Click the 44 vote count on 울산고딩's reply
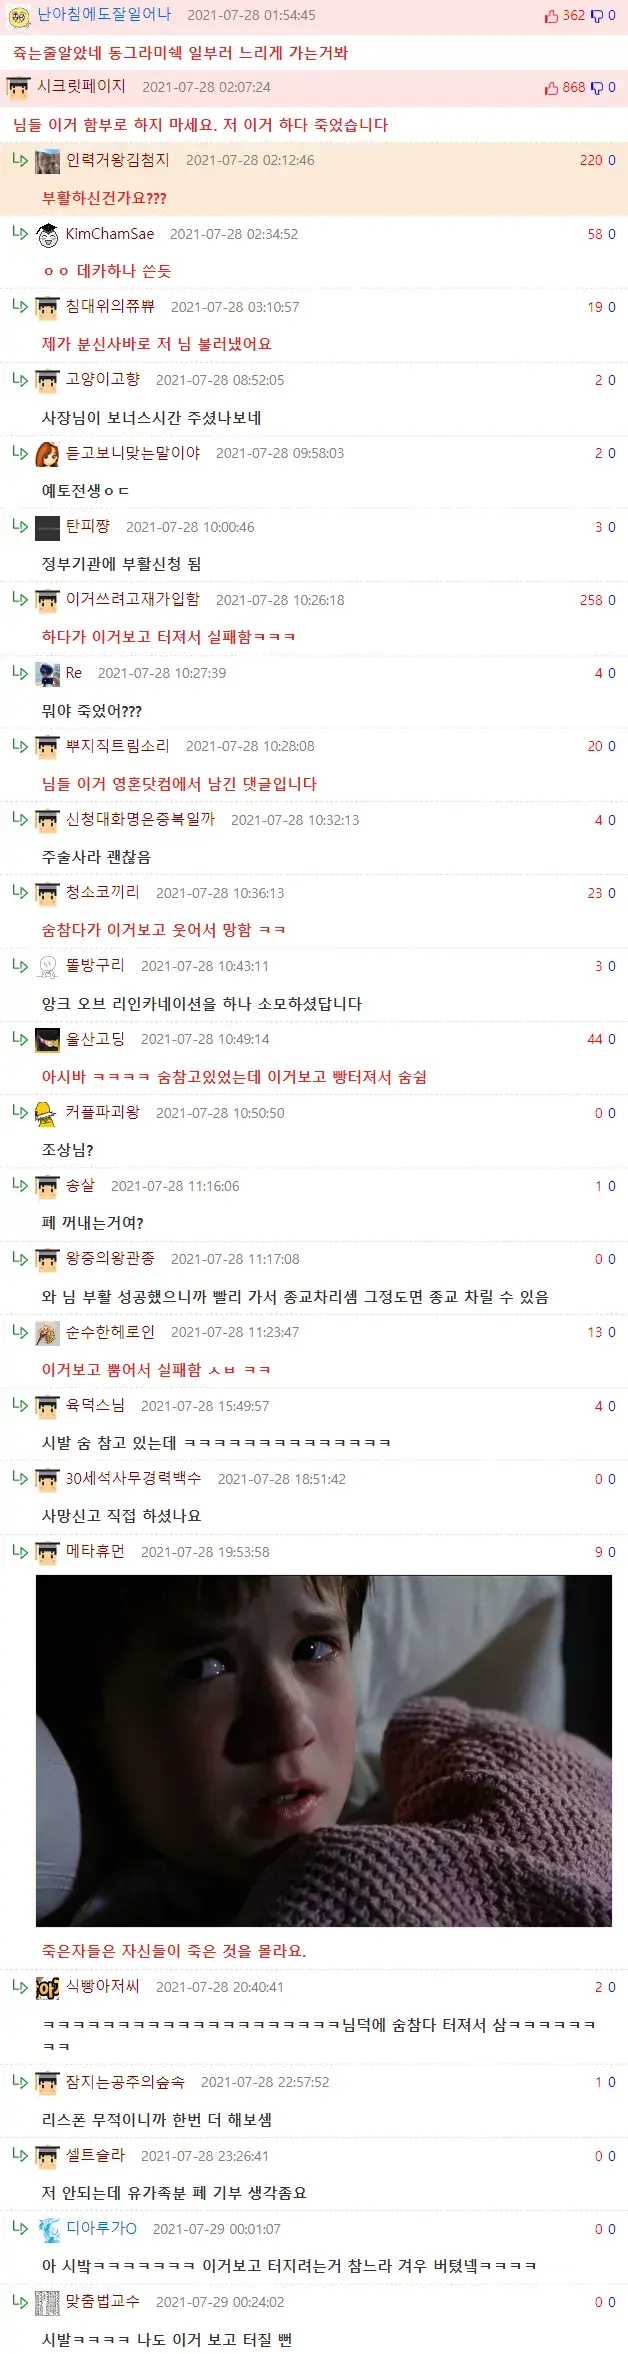This screenshot has width=628, height=2354. [x=595, y=1039]
